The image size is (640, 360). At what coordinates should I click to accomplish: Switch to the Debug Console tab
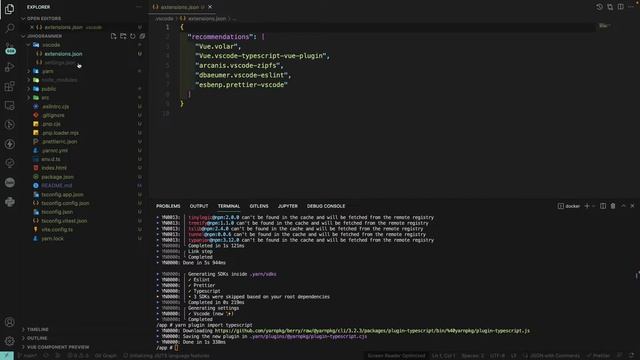pyautogui.click(x=326, y=206)
